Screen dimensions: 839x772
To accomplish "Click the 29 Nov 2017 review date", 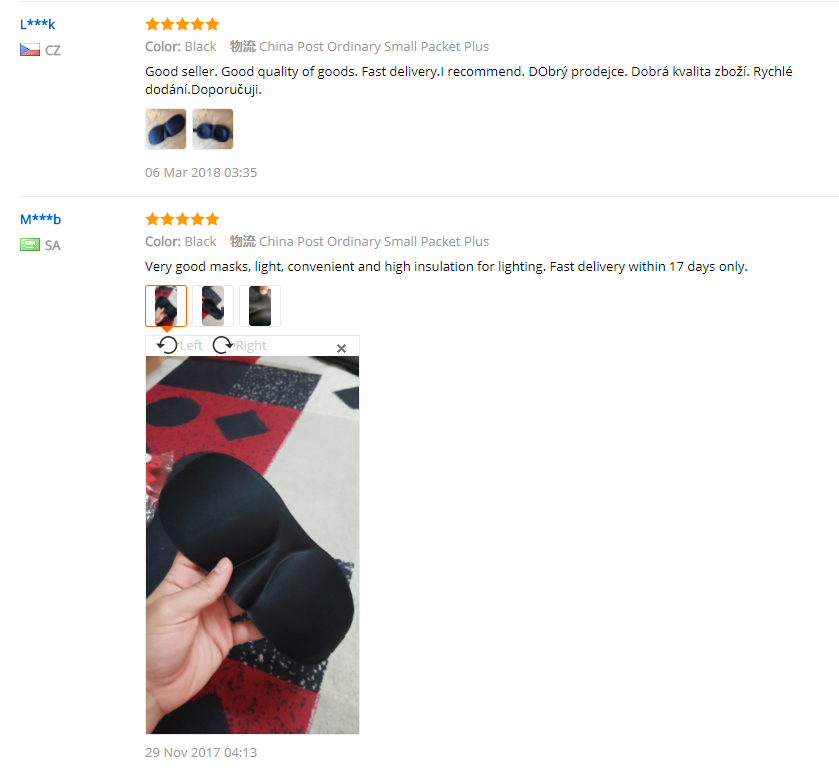I will pyautogui.click(x=201, y=753).
